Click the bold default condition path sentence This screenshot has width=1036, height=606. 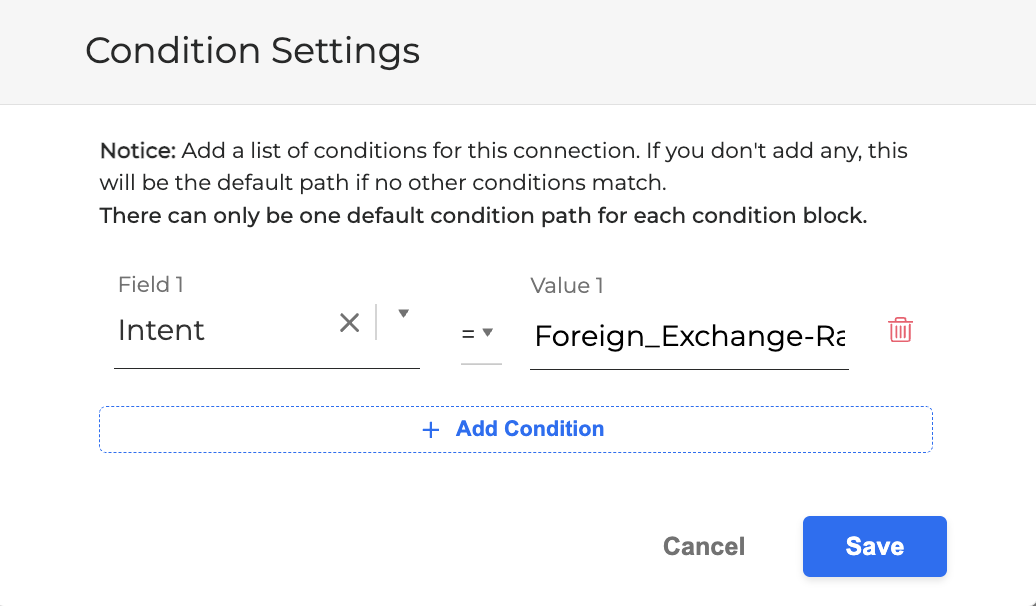[x=483, y=216]
